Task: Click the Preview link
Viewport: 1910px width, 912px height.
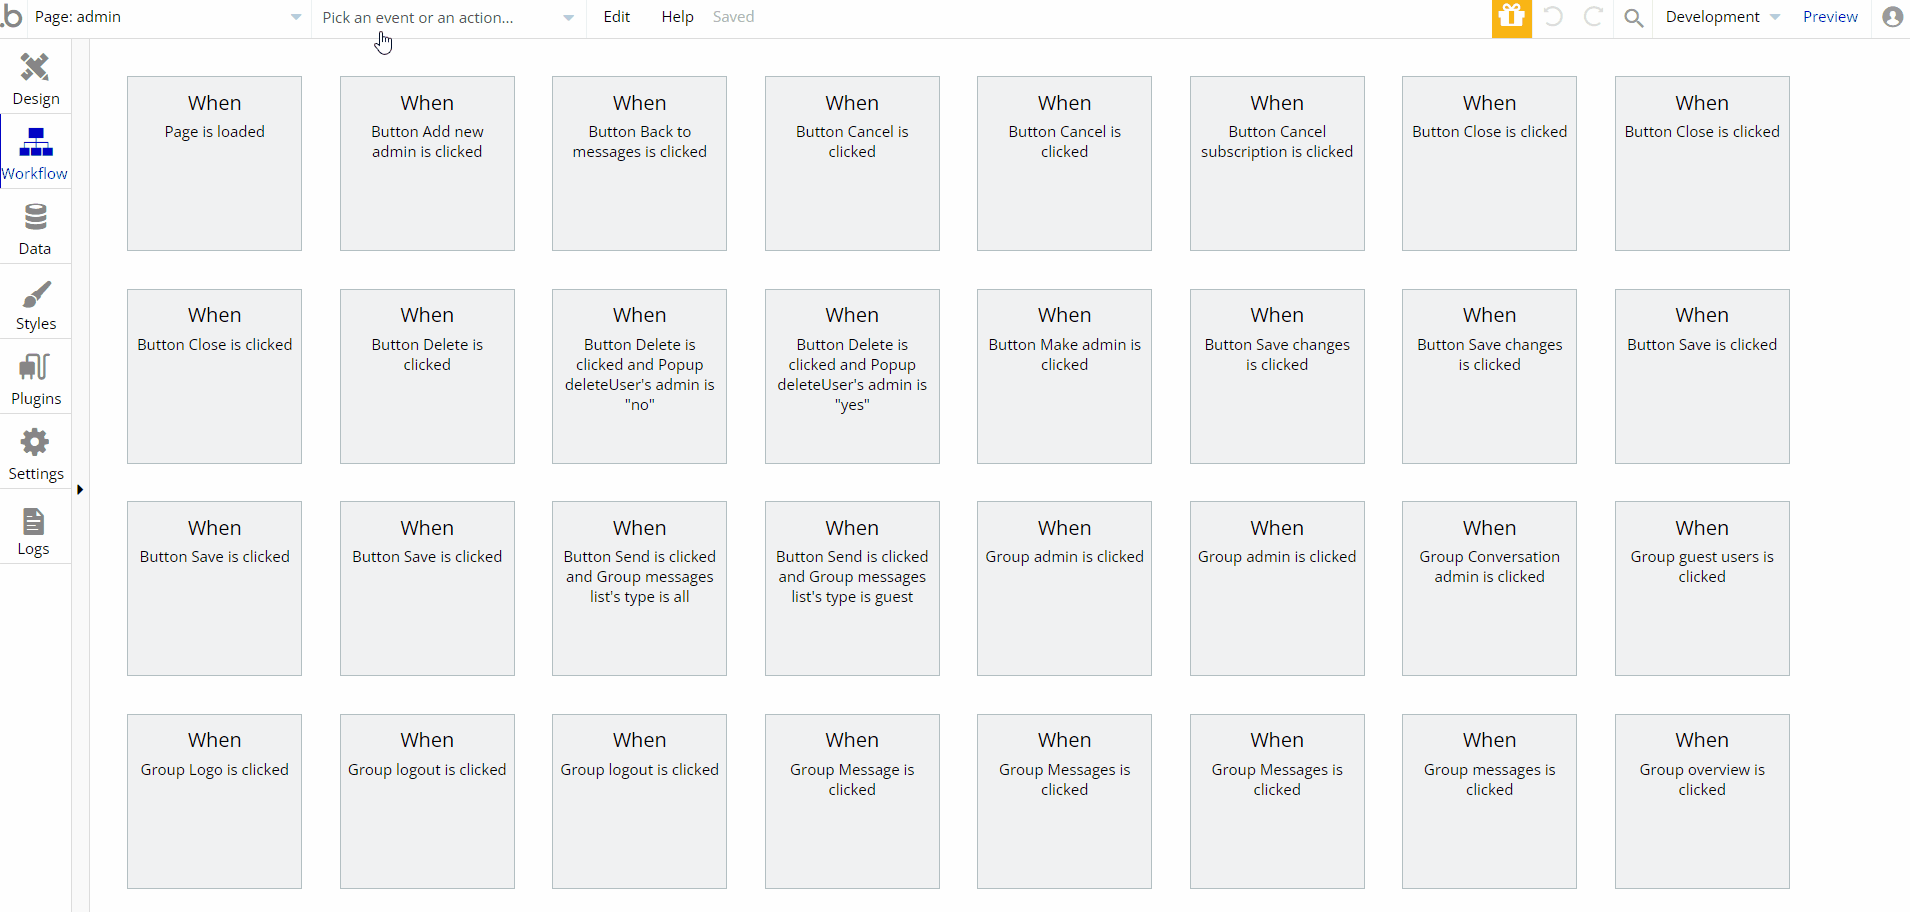Action: coord(1830,17)
